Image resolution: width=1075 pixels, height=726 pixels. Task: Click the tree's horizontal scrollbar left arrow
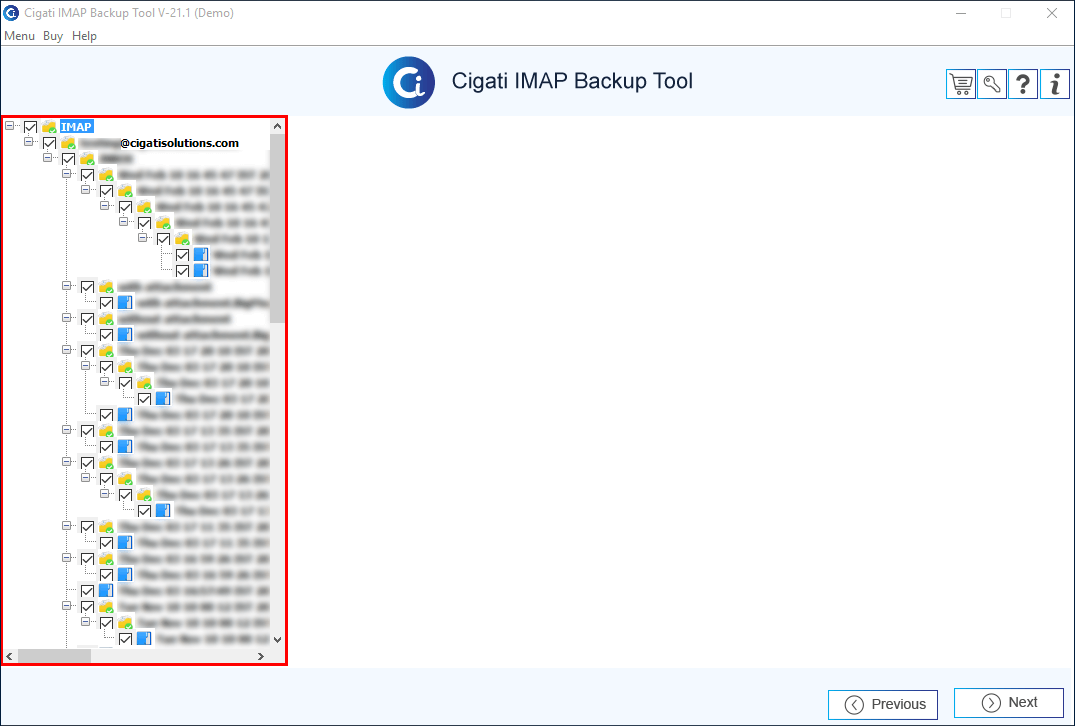pos(9,656)
